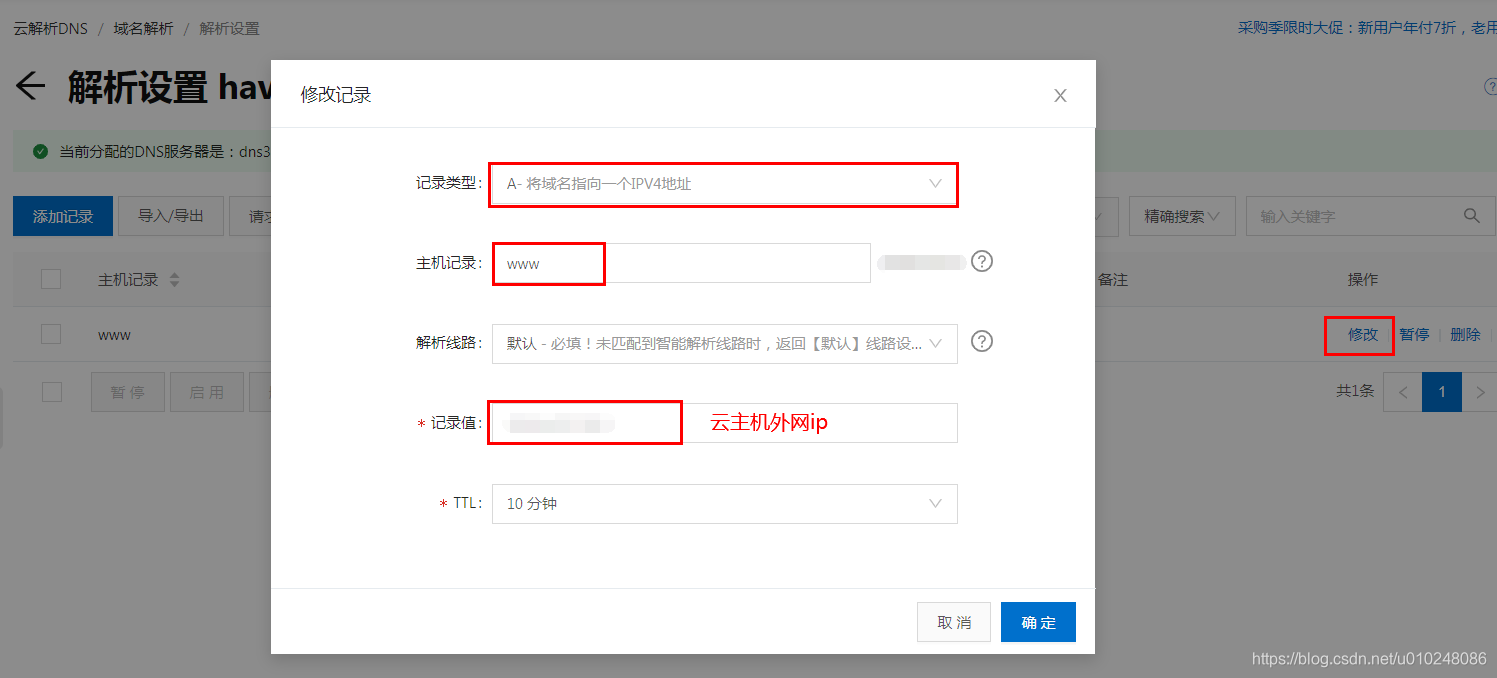Viewport: 1497px width, 678px height.
Task: Open the 记录类型 dropdown
Action: (724, 184)
